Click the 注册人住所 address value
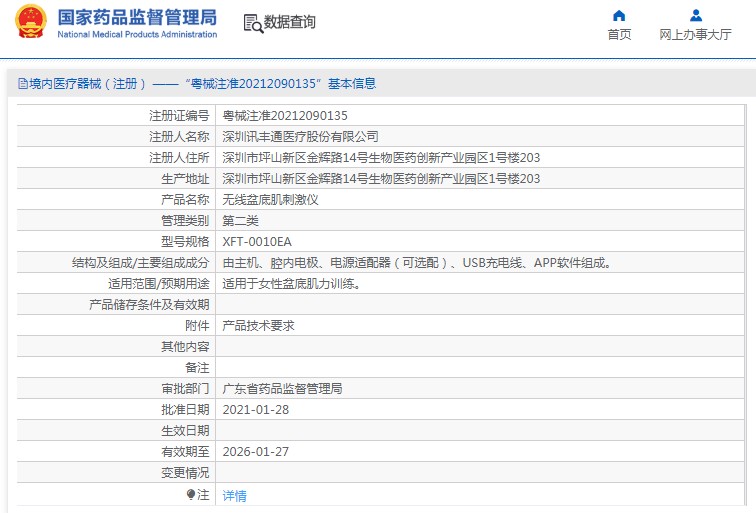756x513 pixels. tap(381, 158)
